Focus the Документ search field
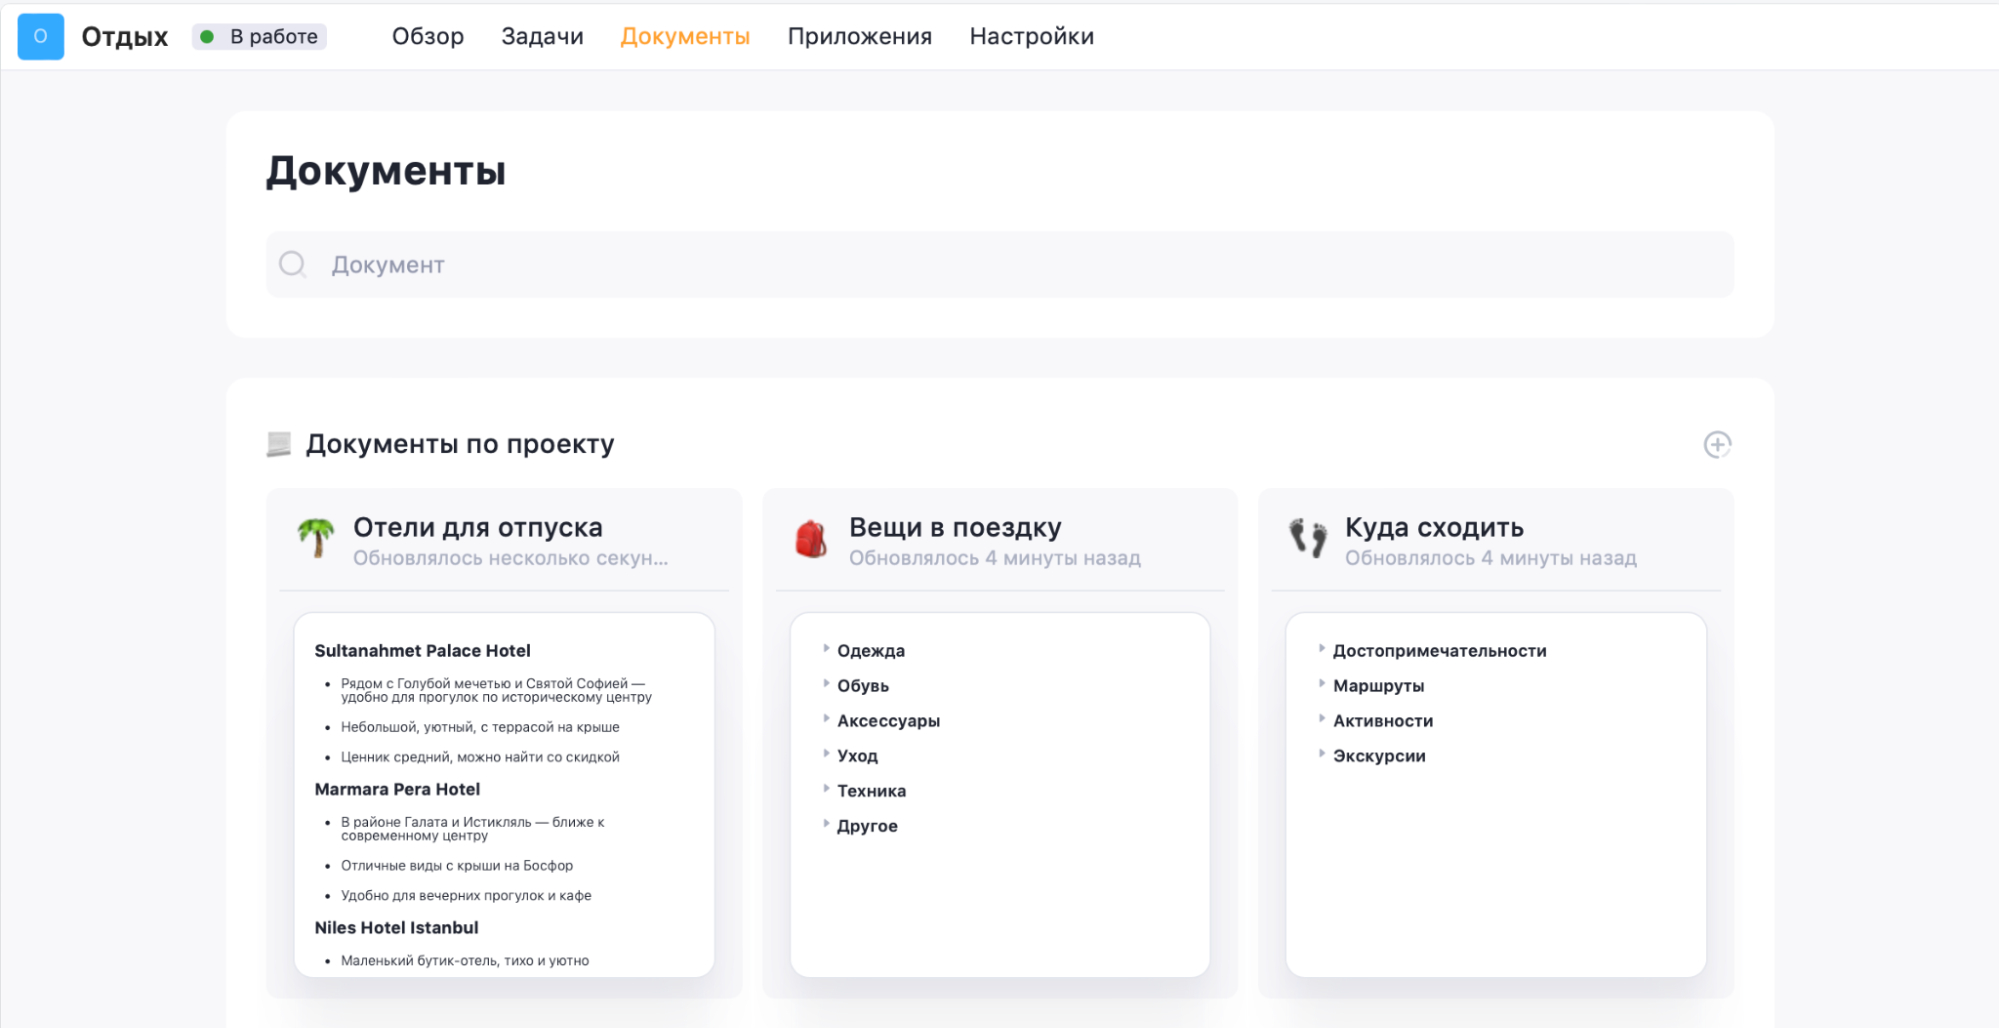This screenshot has height=1028, width=1999. (1000, 265)
